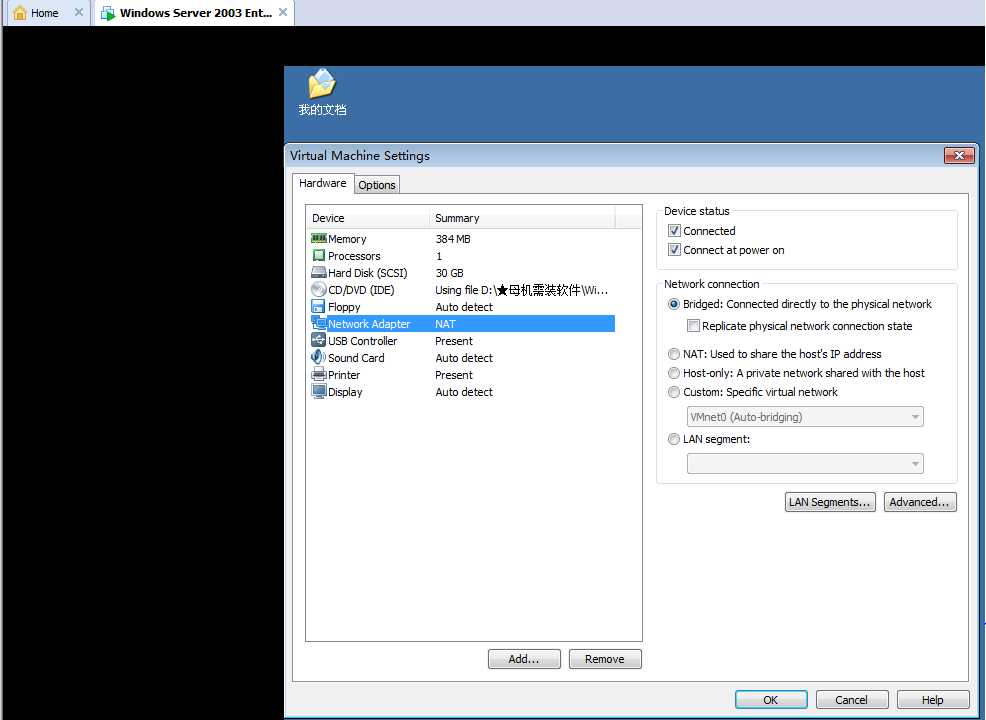
Task: Click the Advanced... button
Action: click(x=919, y=502)
